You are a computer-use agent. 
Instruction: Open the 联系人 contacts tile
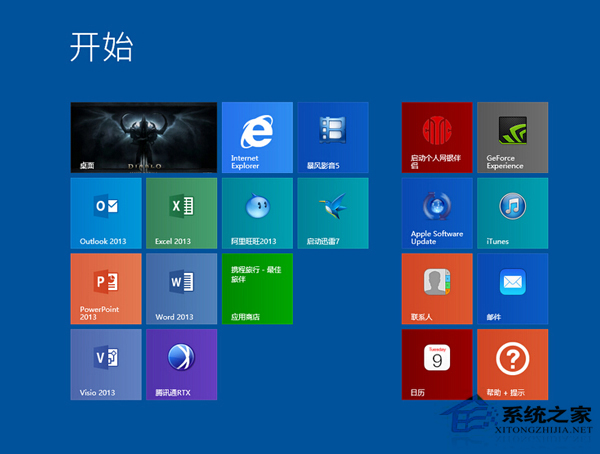[437, 289]
